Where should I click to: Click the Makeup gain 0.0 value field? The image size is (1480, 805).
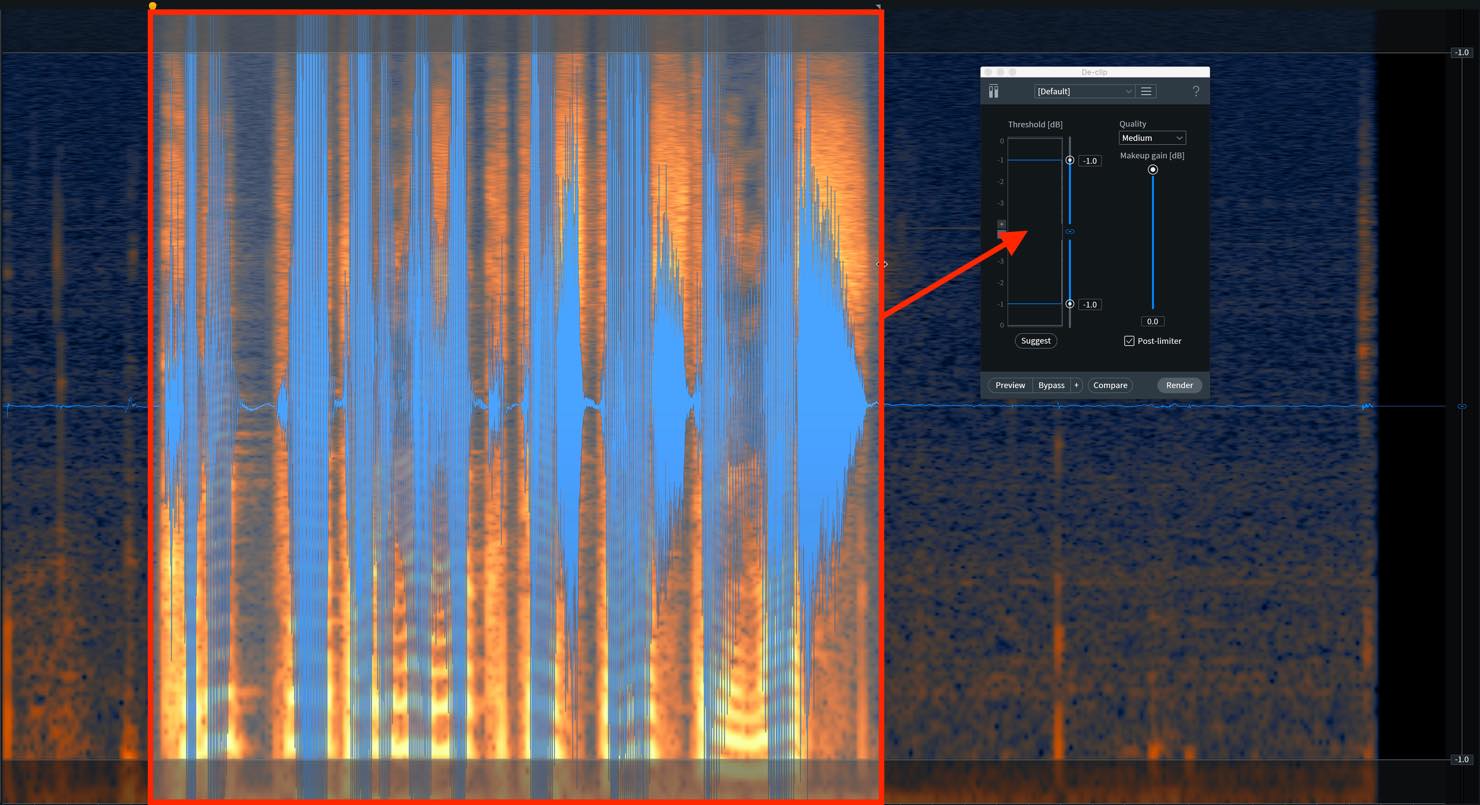(1153, 321)
